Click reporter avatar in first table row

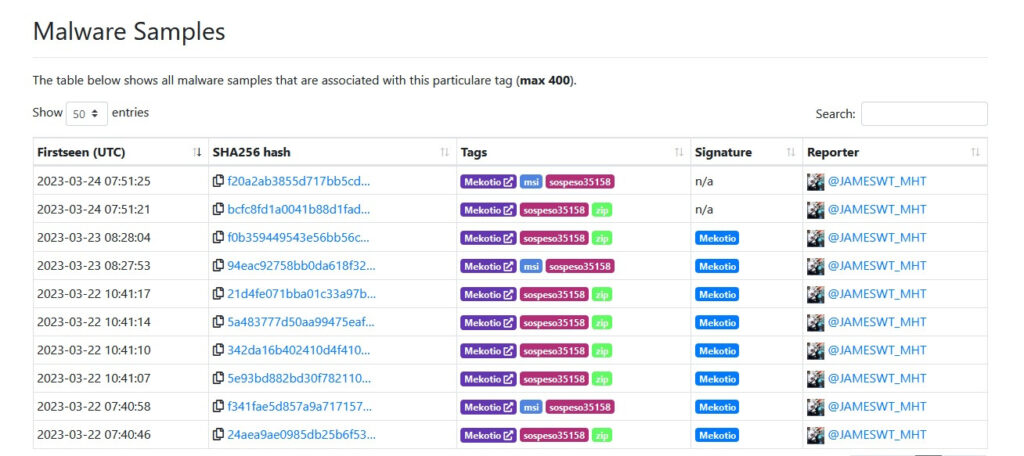tap(816, 182)
